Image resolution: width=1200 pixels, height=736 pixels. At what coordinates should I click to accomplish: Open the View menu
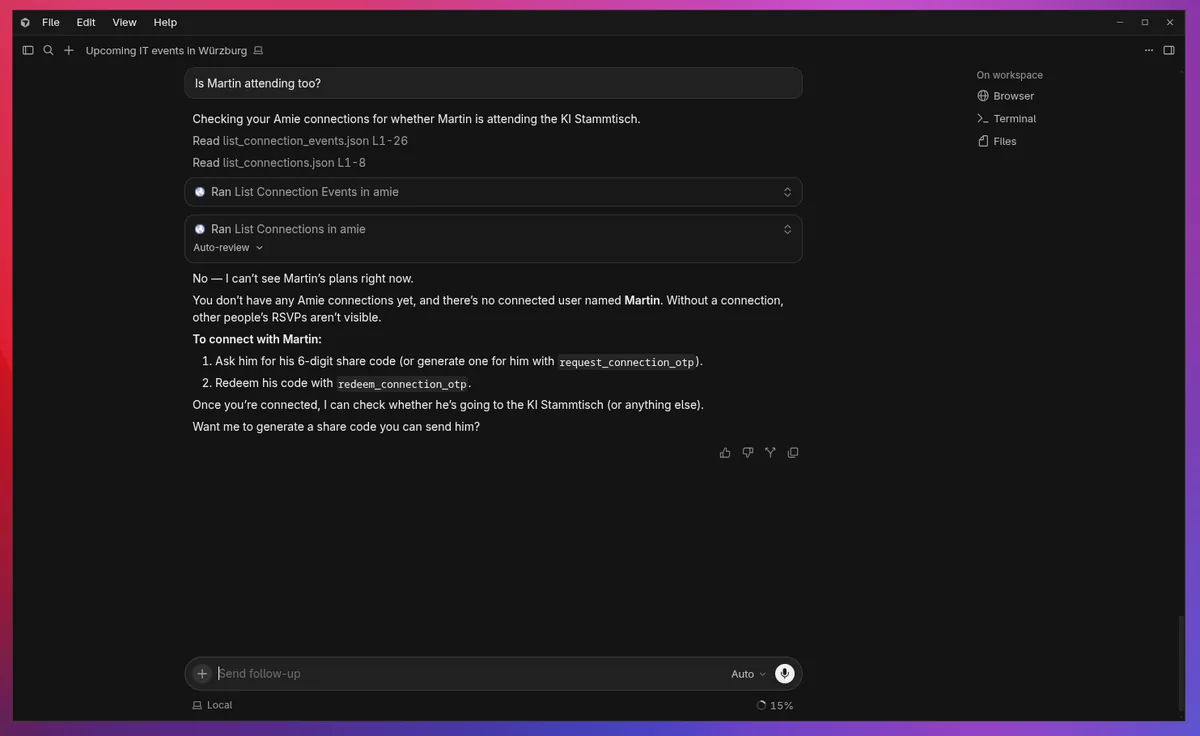coord(124,22)
